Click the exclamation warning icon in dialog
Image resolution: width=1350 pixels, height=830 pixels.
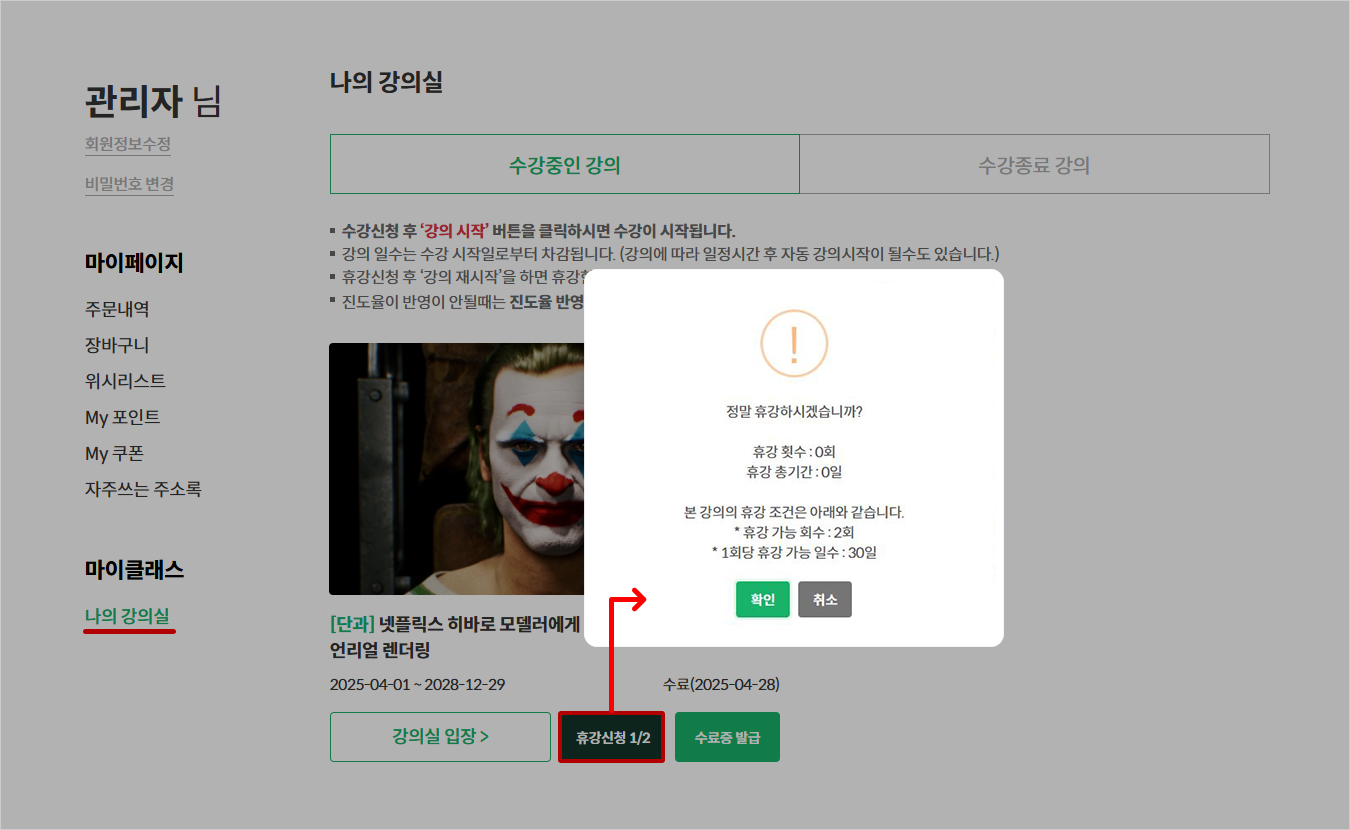point(794,344)
